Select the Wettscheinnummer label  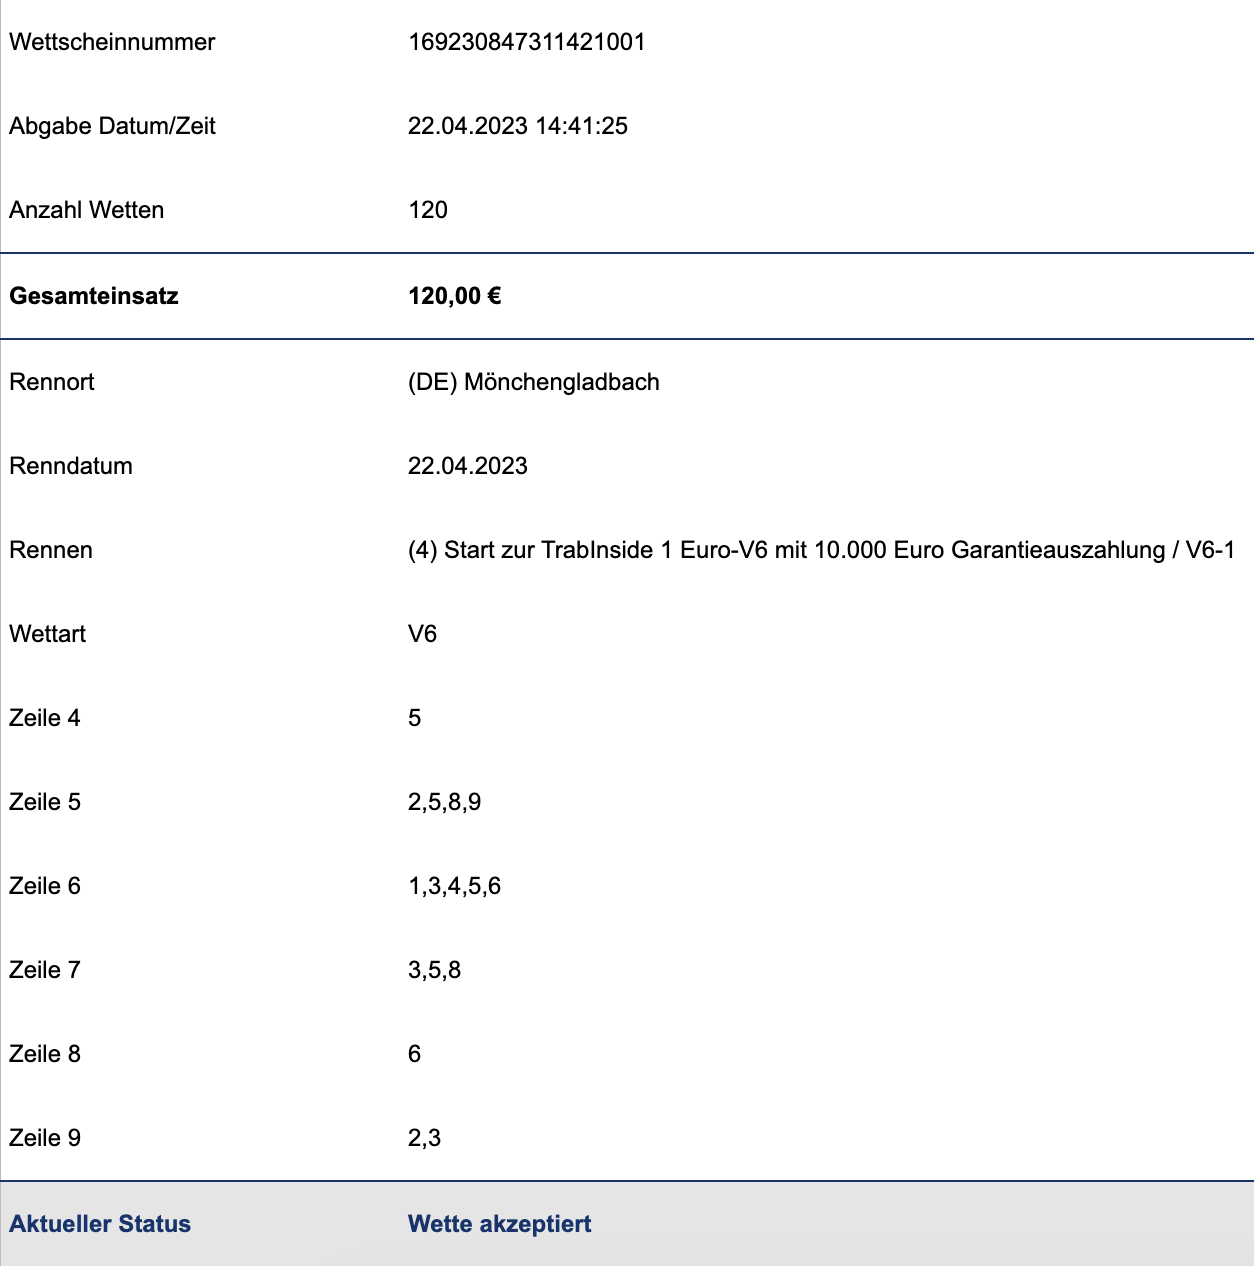click(112, 42)
